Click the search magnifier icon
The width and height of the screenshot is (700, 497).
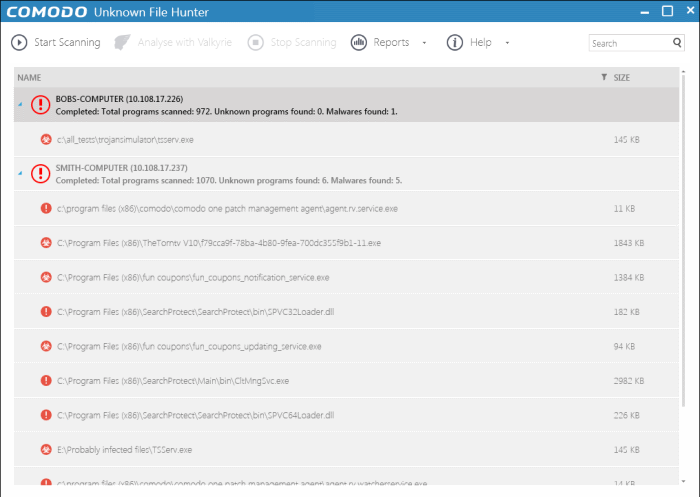(677, 43)
